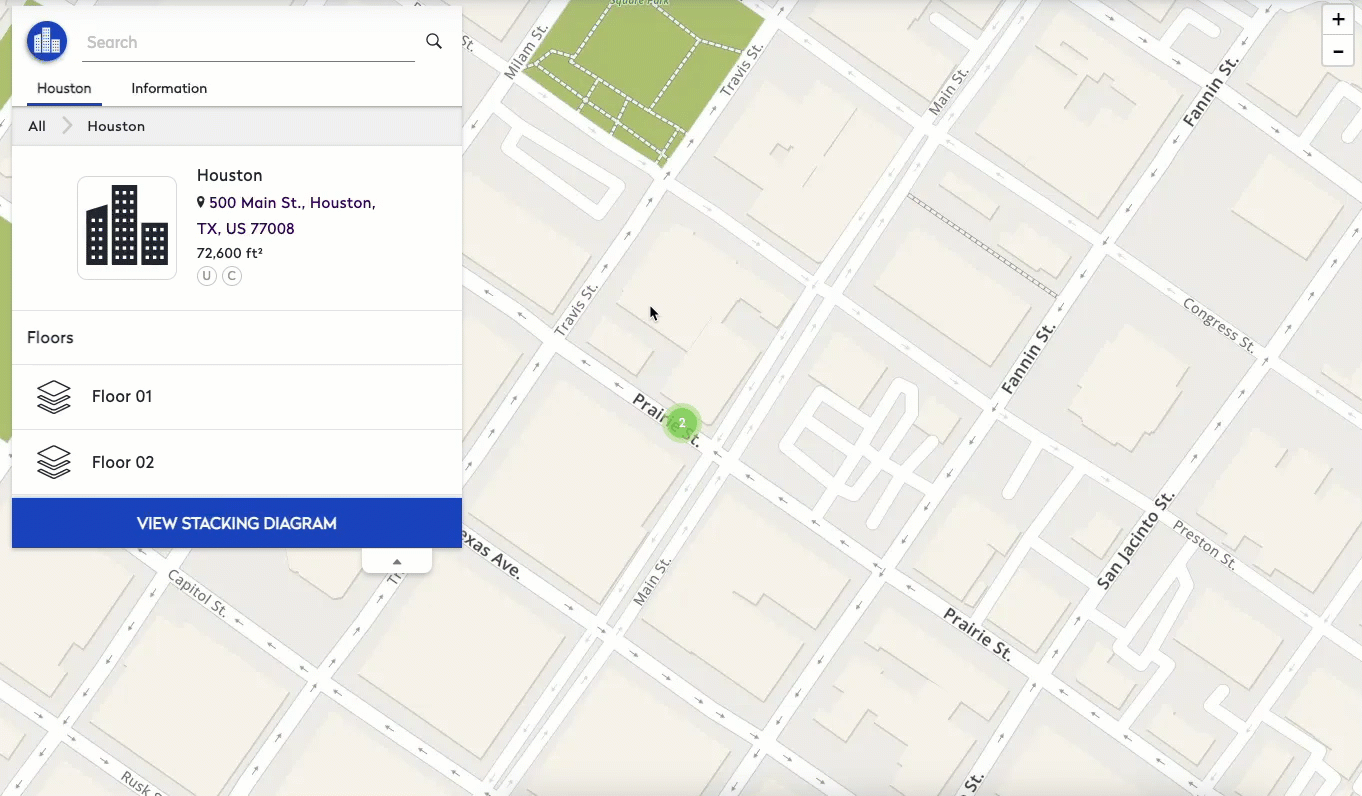
Task: Zoom out with the minus button
Action: [1338, 50]
